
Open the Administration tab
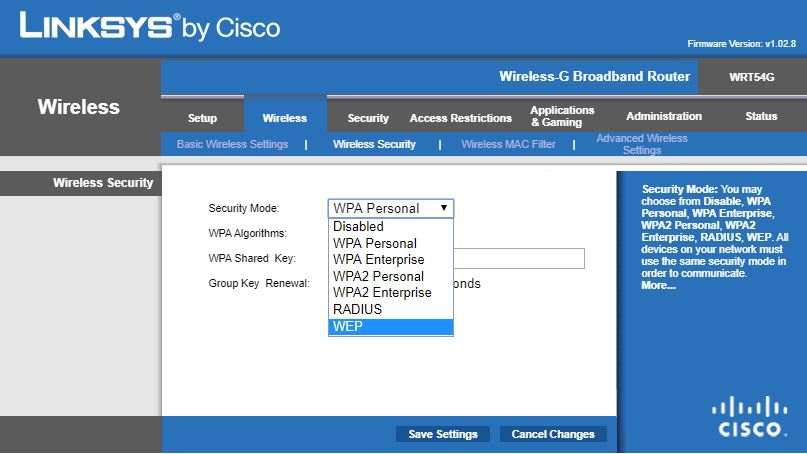(664, 116)
